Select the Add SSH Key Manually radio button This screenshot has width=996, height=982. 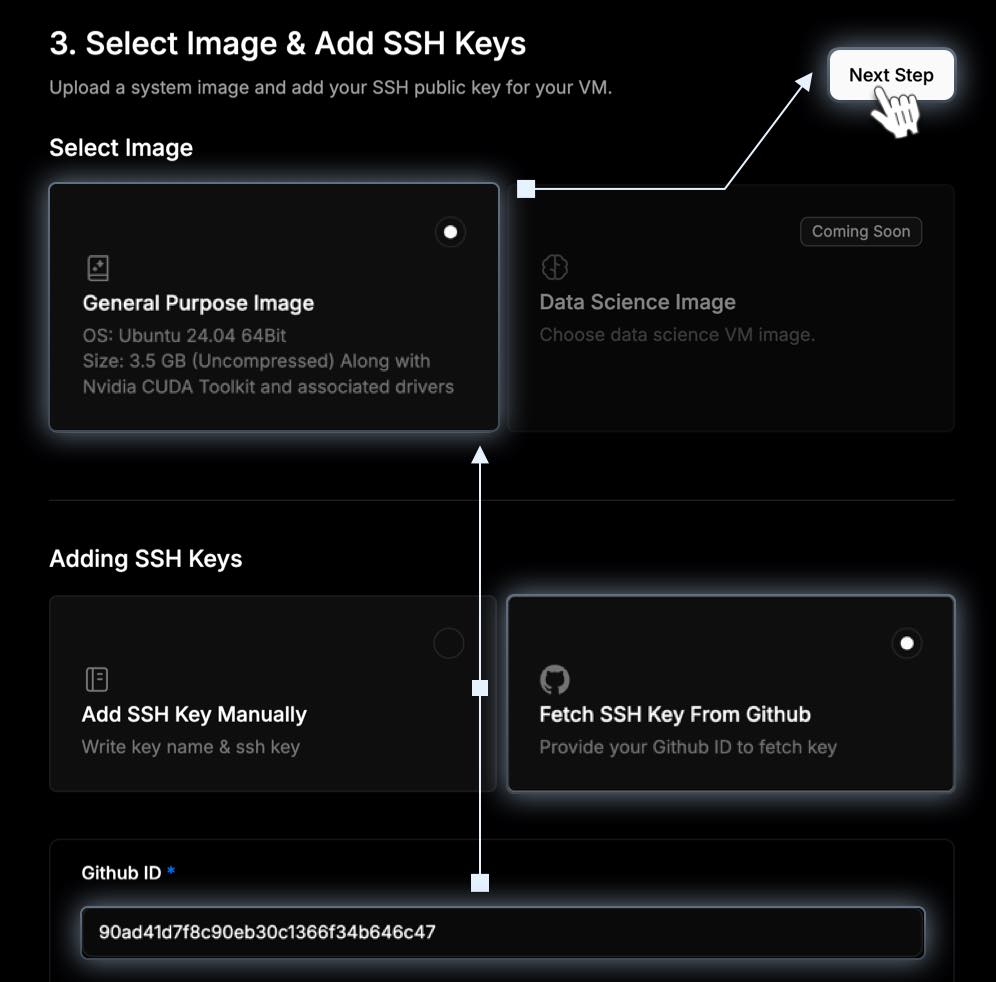(x=448, y=643)
